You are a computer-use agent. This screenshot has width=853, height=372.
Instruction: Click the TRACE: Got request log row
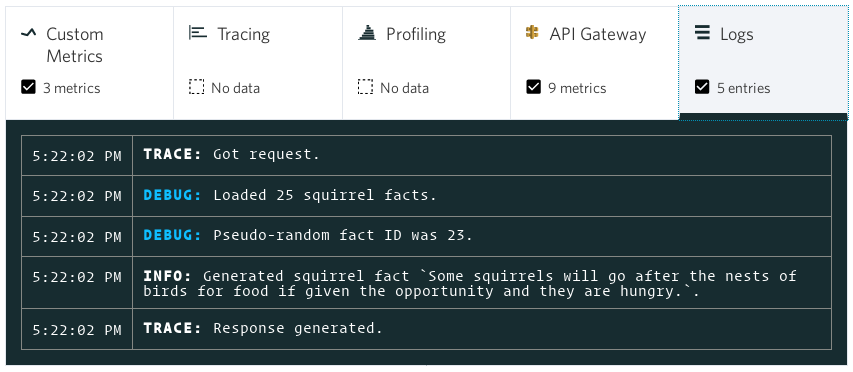[x=426, y=156]
